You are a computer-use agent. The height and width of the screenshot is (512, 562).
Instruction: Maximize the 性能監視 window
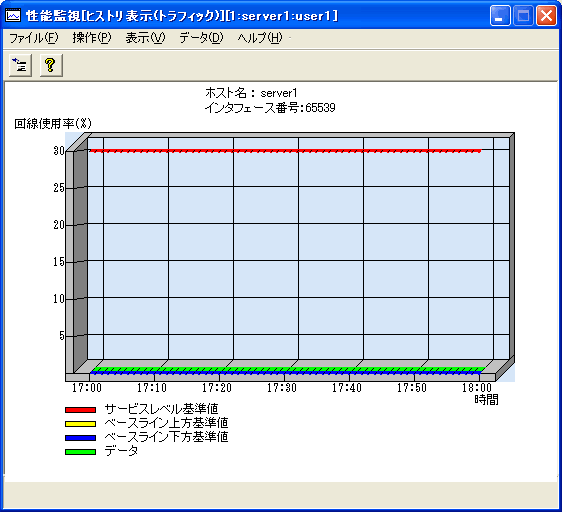coord(523,16)
